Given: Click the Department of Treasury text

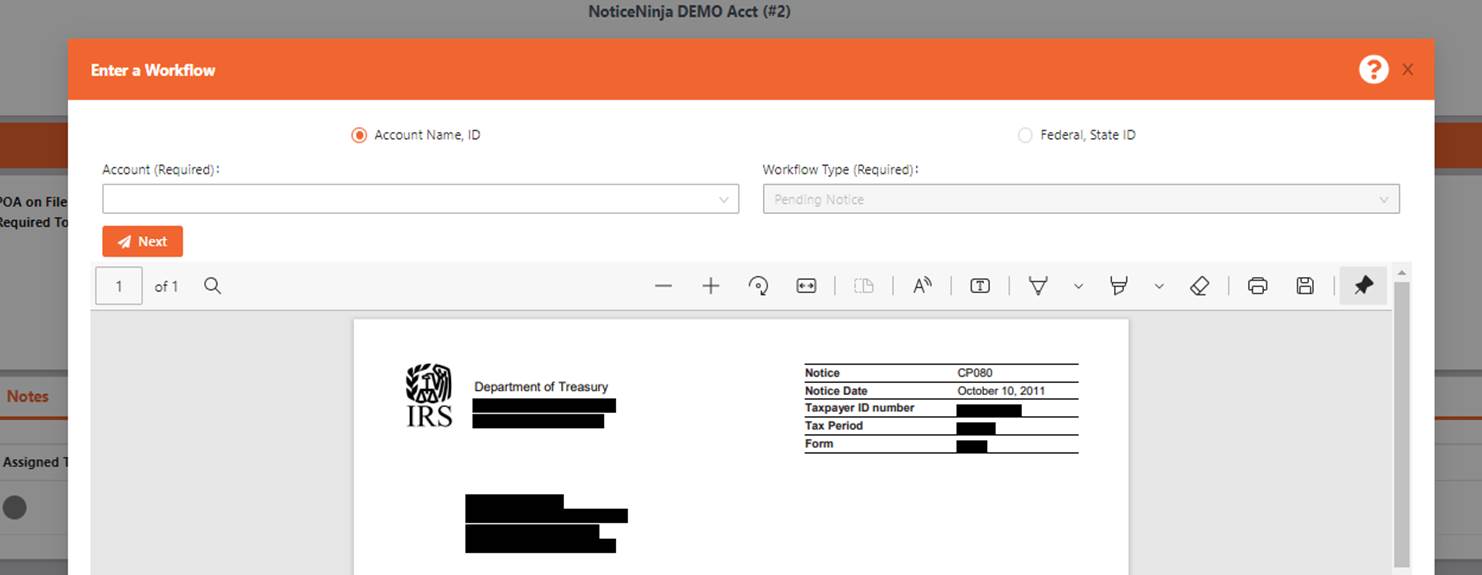Looking at the screenshot, I should (541, 387).
